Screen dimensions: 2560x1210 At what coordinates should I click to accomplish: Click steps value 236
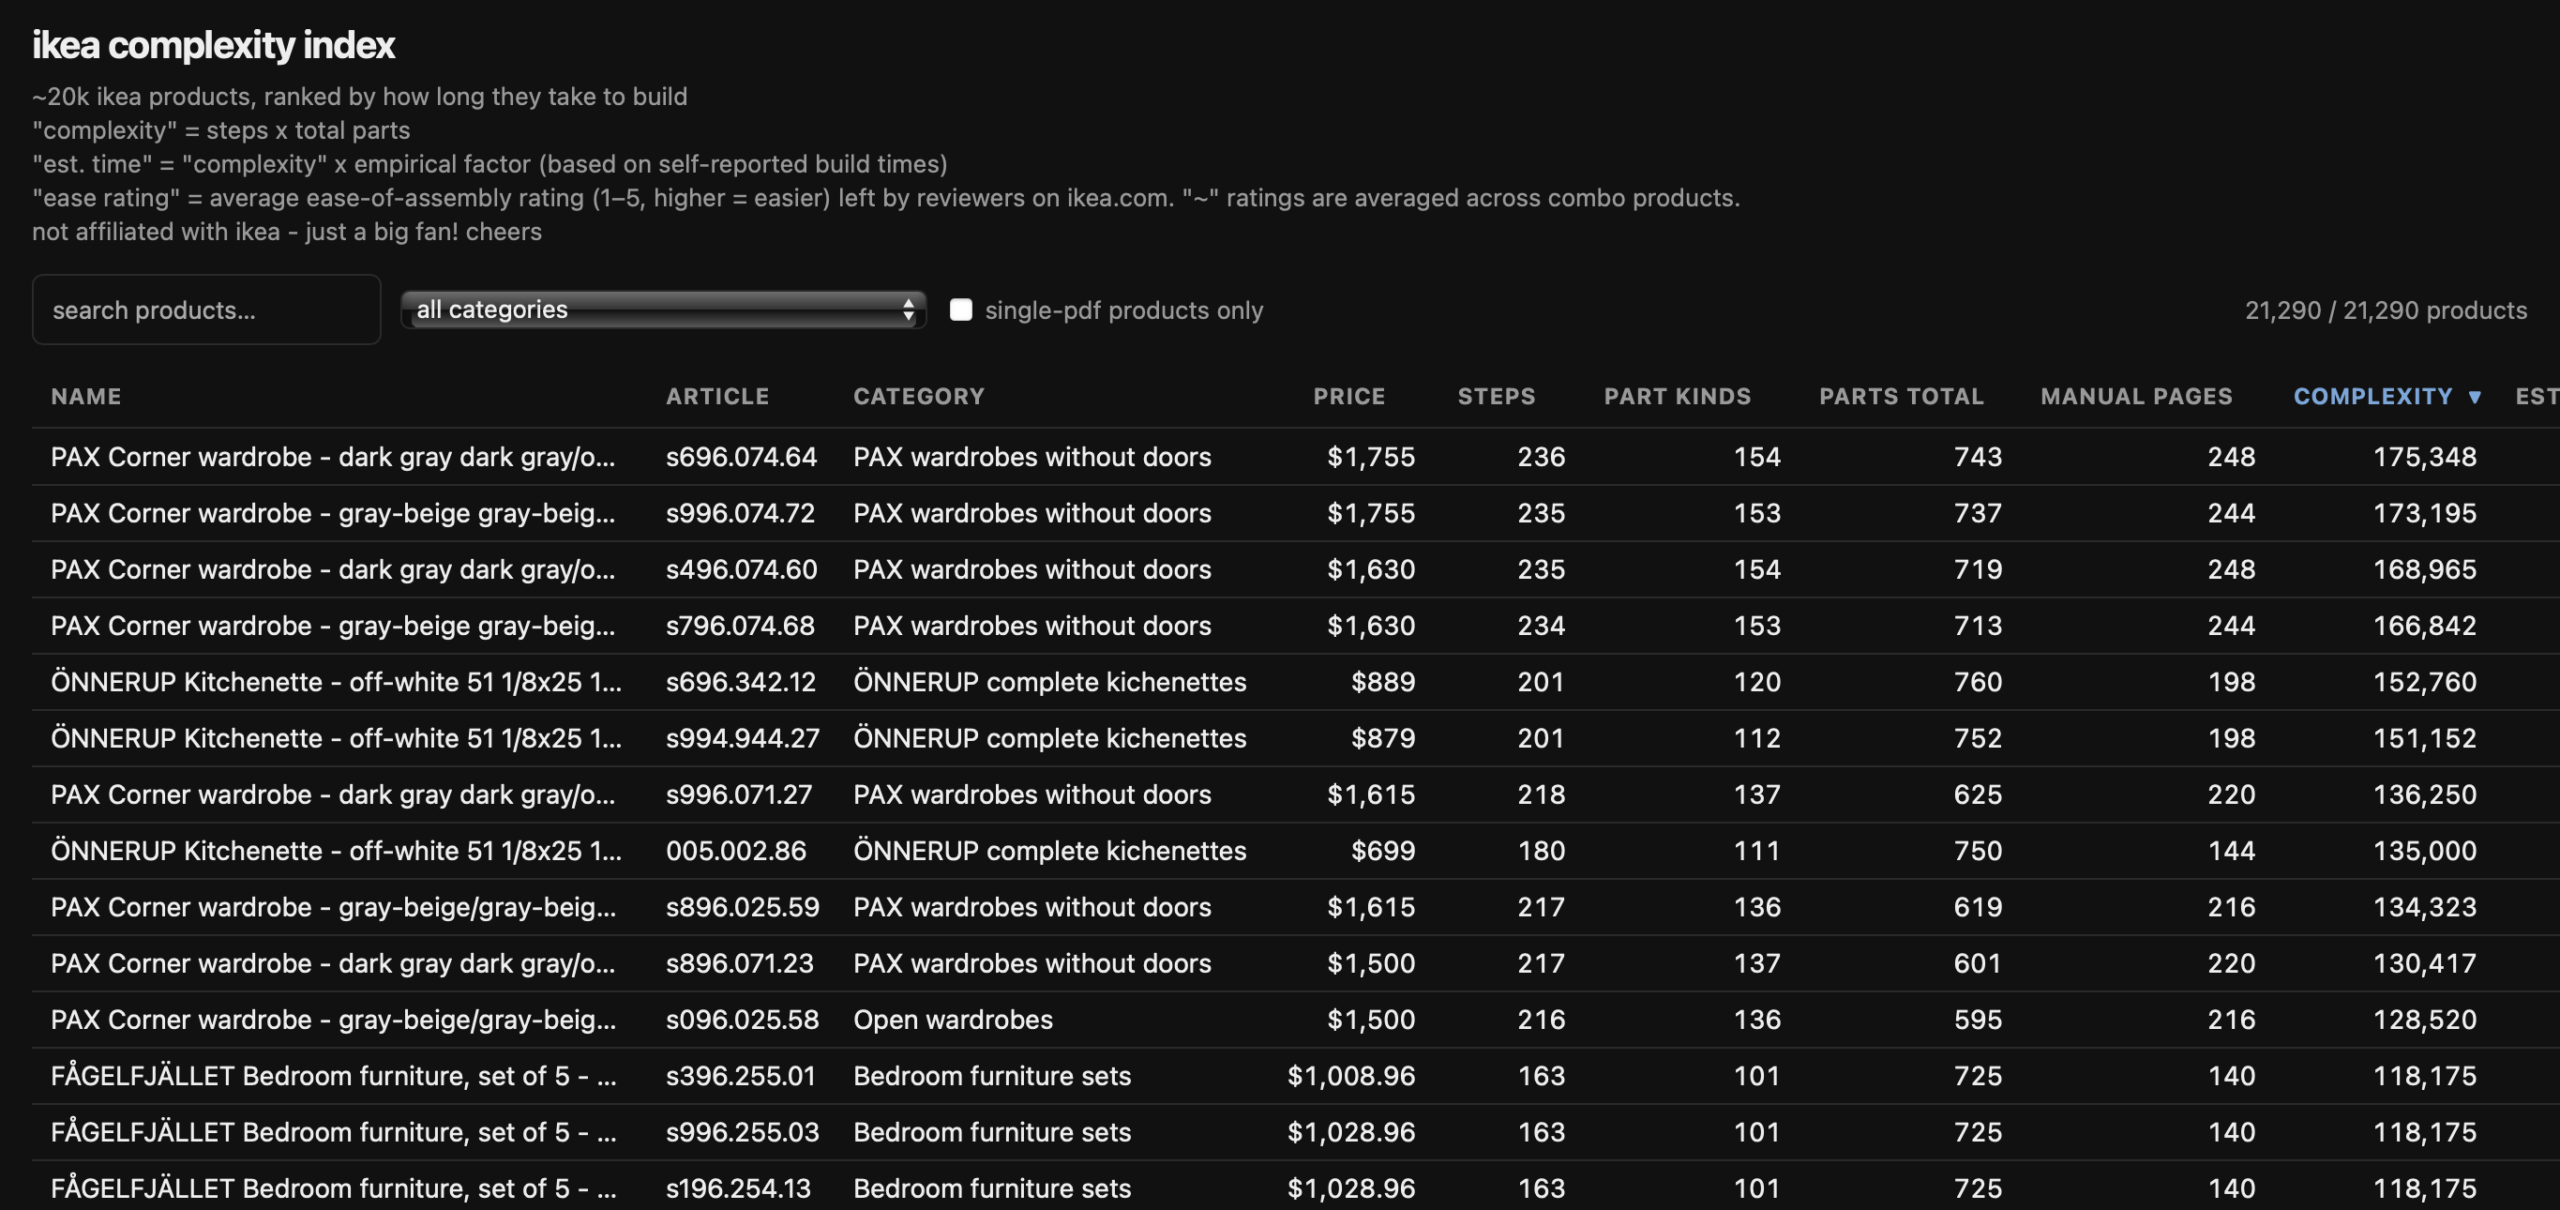tap(1541, 457)
